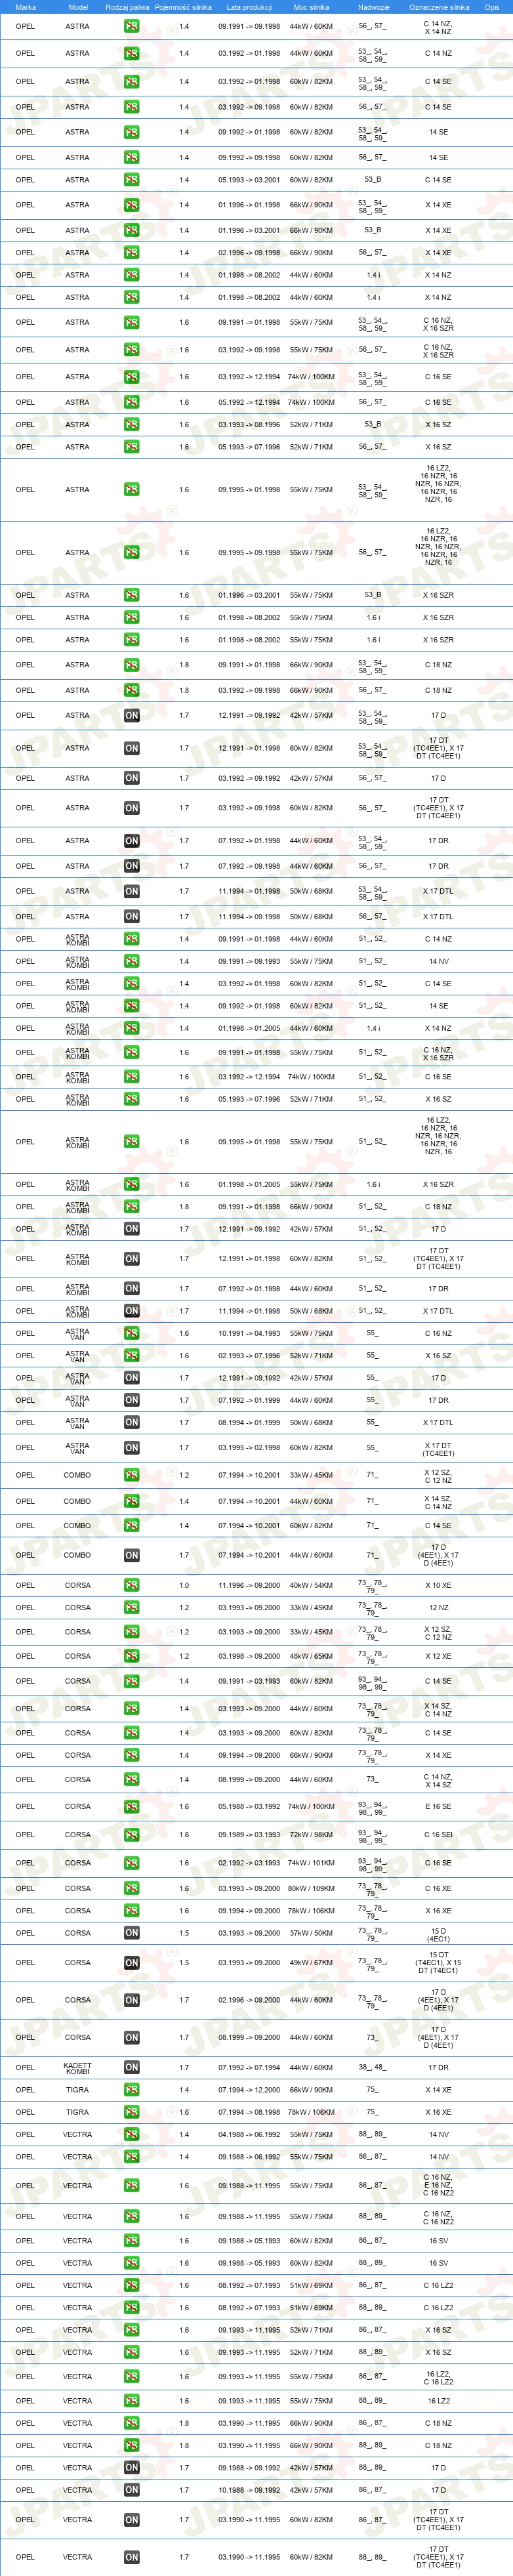
Task: Click petrol icon in Corsa 1.0 row
Action: [131, 1584]
